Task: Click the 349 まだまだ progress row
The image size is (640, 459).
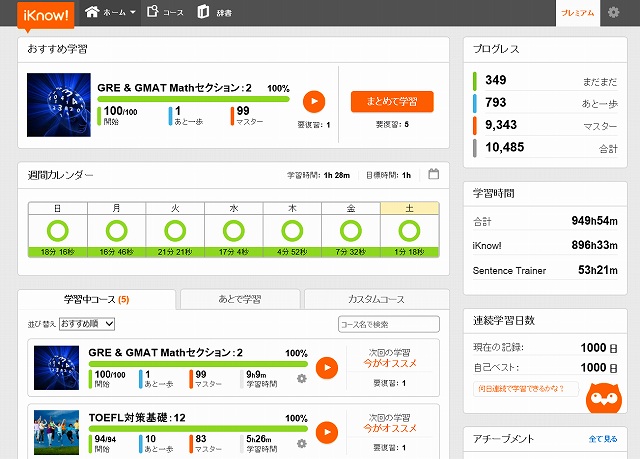Action: 545,80
